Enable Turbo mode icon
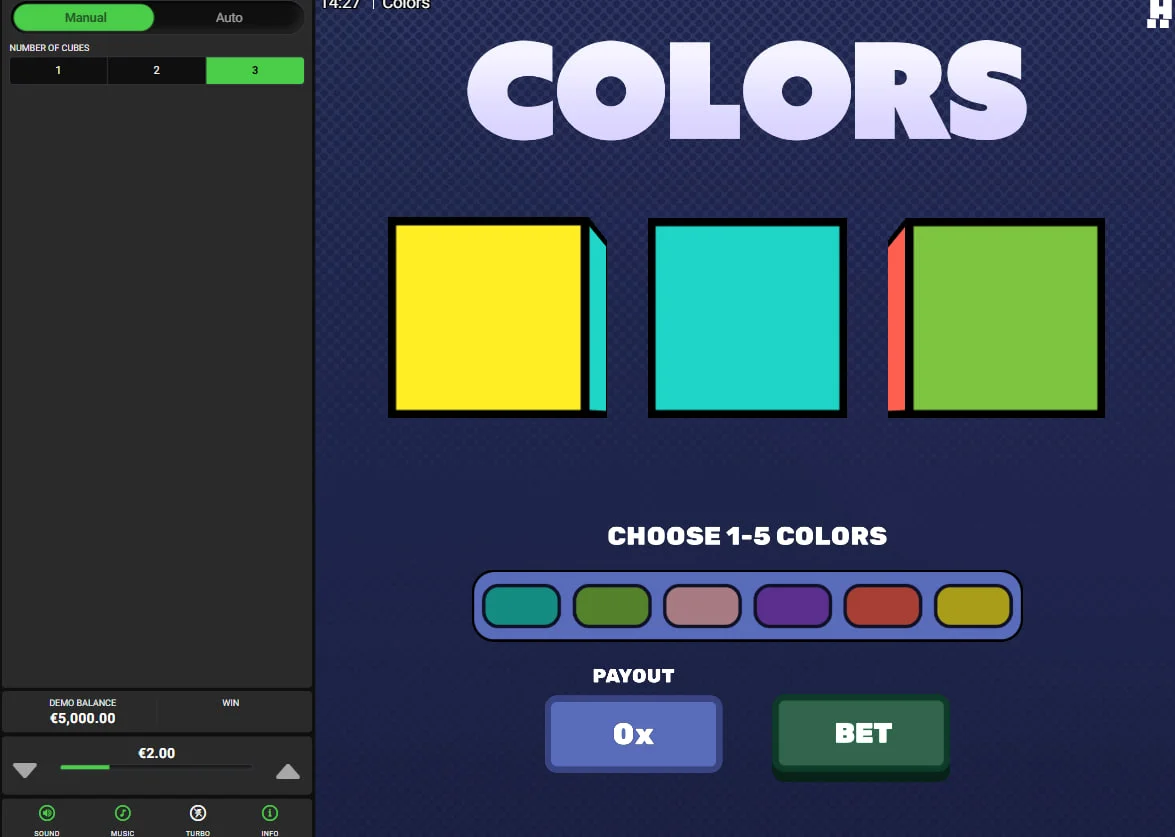Image resolution: width=1175 pixels, height=837 pixels. tap(198, 813)
